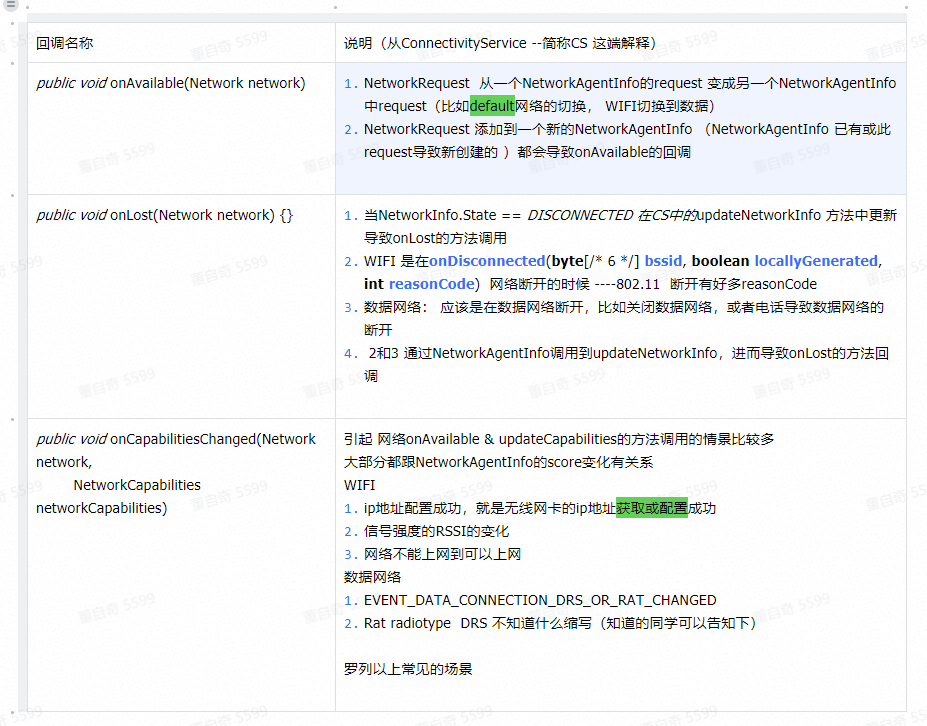Select the blue onDisconnected code text

point(486,261)
